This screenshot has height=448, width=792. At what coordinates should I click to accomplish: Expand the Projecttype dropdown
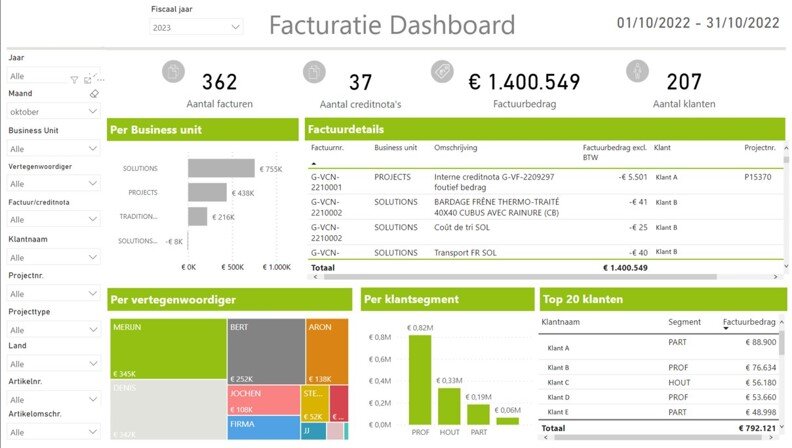54,330
